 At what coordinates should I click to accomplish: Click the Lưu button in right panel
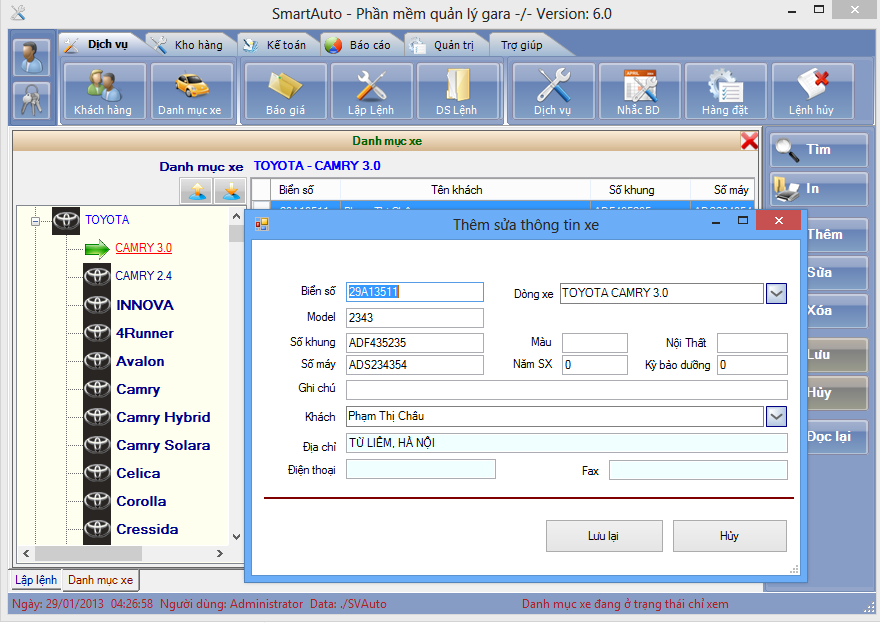[x=837, y=355]
